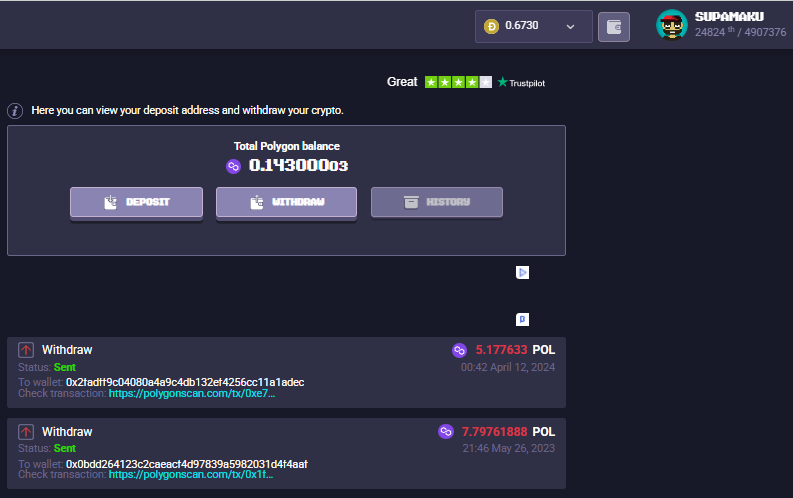Click the red arrow icon of April 12 withdraw

point(26,350)
